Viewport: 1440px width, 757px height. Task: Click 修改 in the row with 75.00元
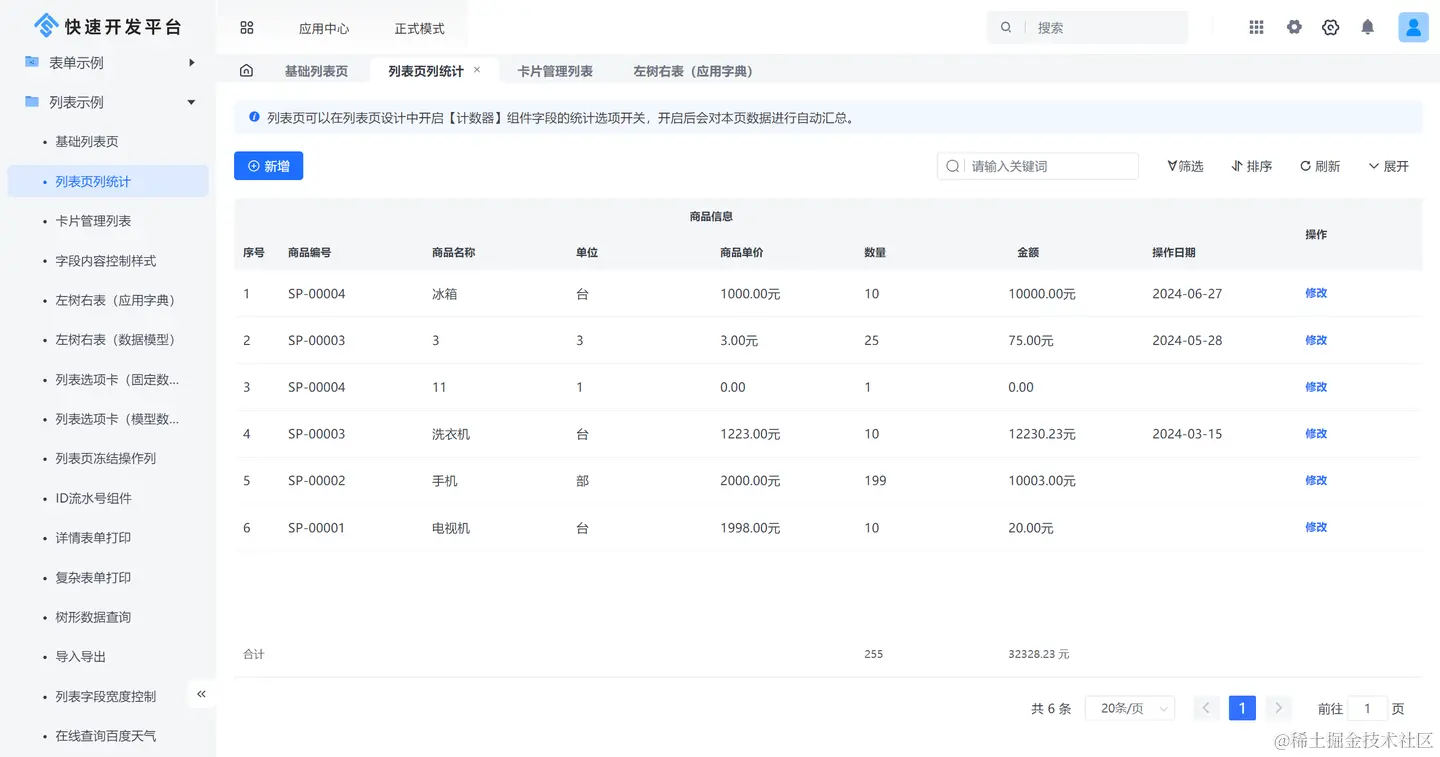tap(1316, 340)
